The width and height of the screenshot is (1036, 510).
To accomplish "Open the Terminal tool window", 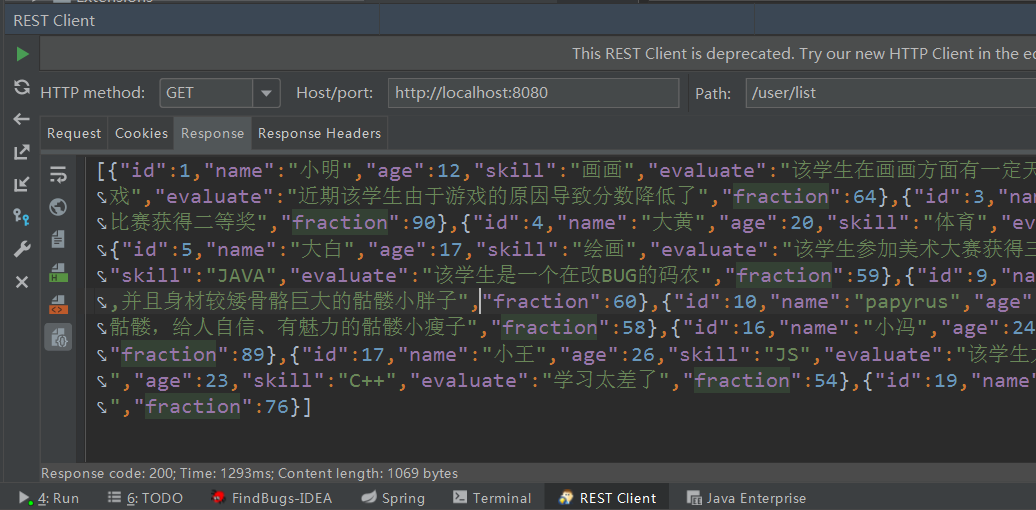I will coord(492,498).
